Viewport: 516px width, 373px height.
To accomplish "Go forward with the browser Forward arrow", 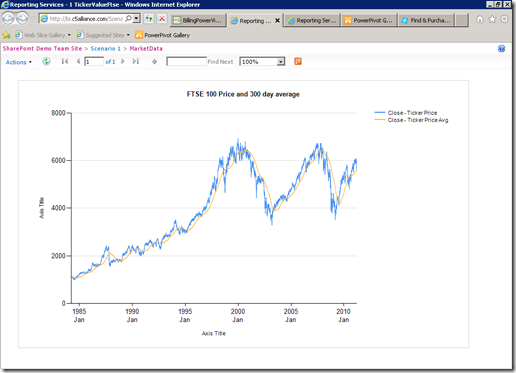I will click(22, 18).
